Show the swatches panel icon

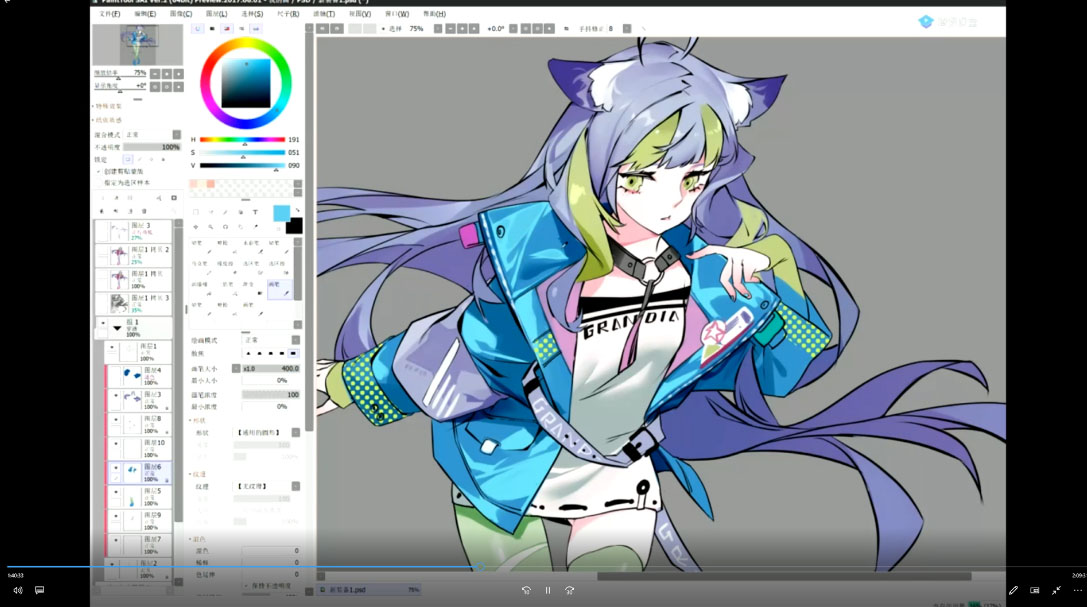256,28
